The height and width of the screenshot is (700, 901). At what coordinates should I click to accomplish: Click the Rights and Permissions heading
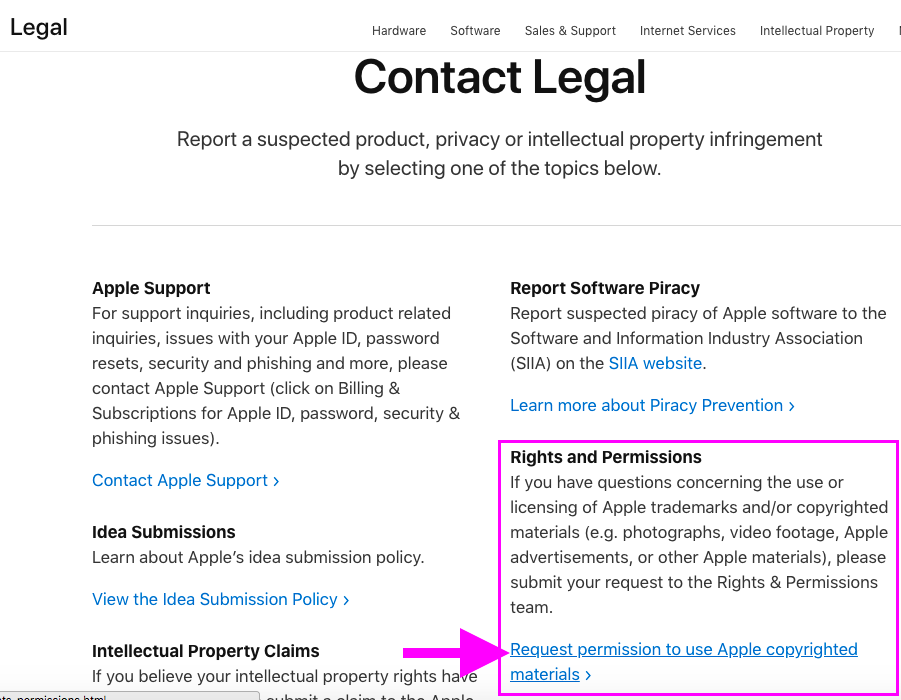(606, 457)
